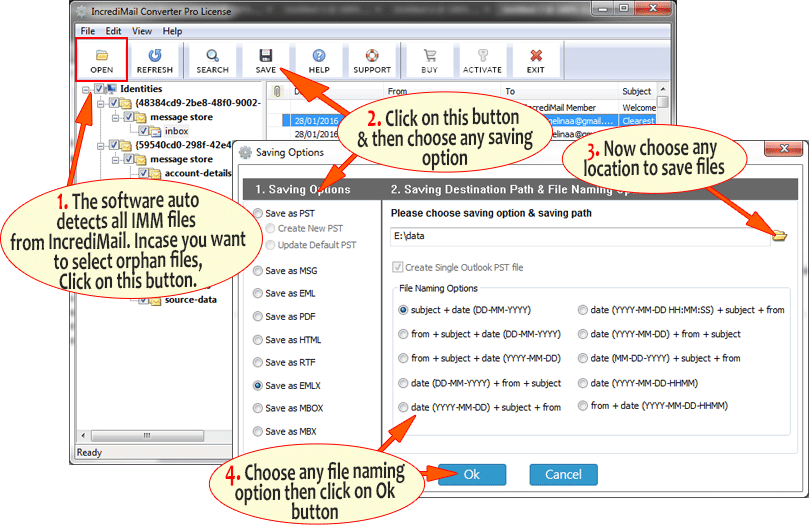Image resolution: width=809 pixels, height=525 pixels.
Task: Select Save as RTF option
Action: [258, 362]
